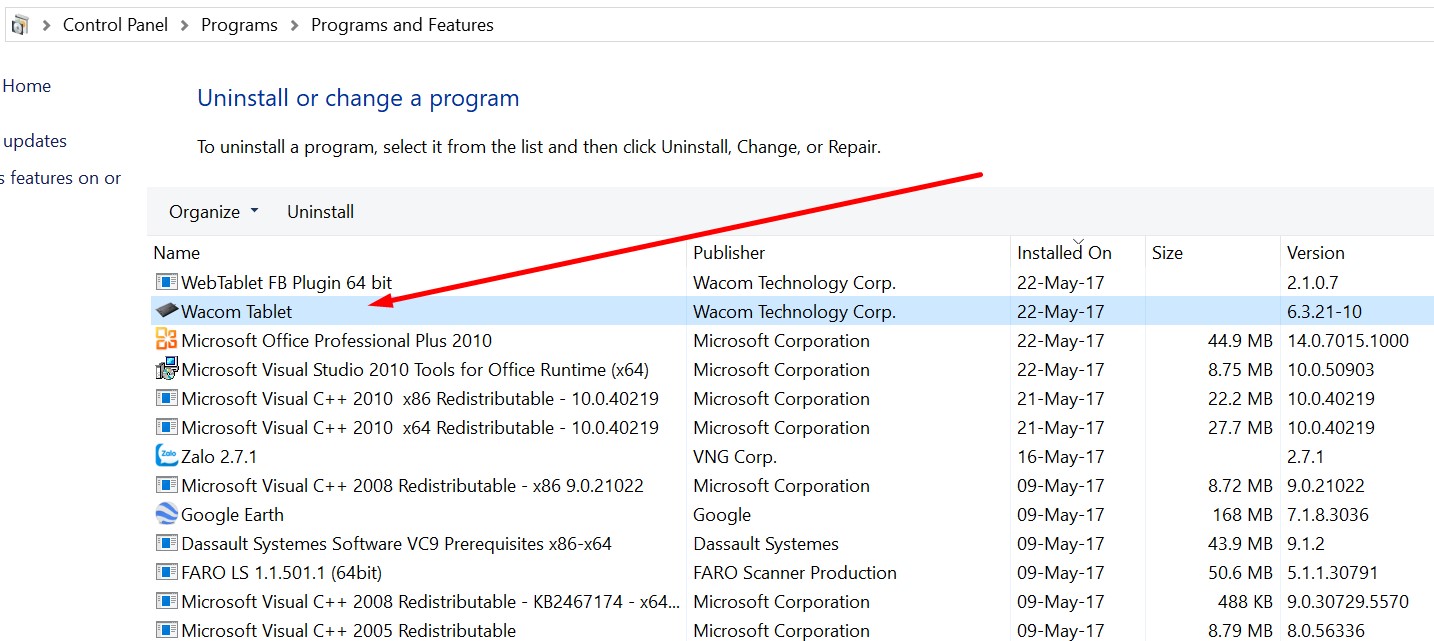Click the FARO LS program icon
This screenshot has height=641, width=1434.
pos(166,572)
